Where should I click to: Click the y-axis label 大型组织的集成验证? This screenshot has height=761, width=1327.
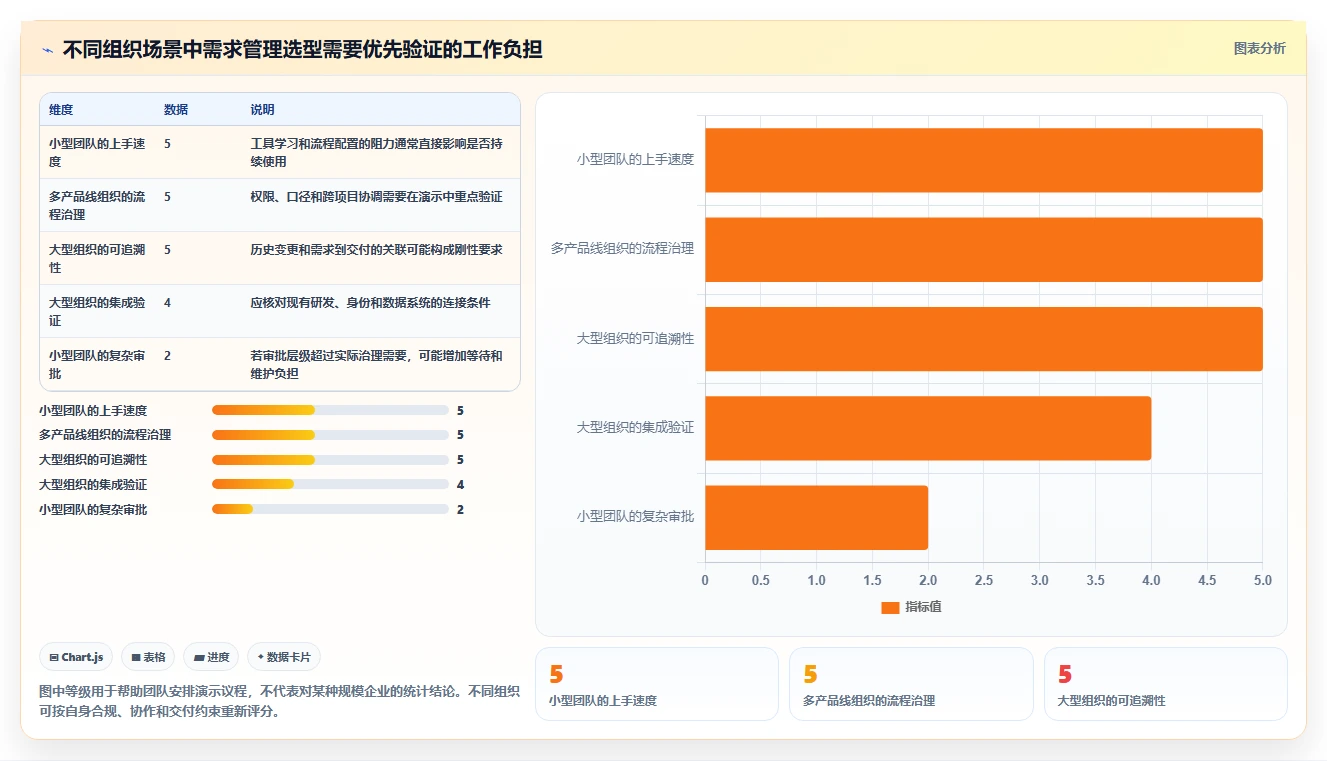click(x=635, y=428)
